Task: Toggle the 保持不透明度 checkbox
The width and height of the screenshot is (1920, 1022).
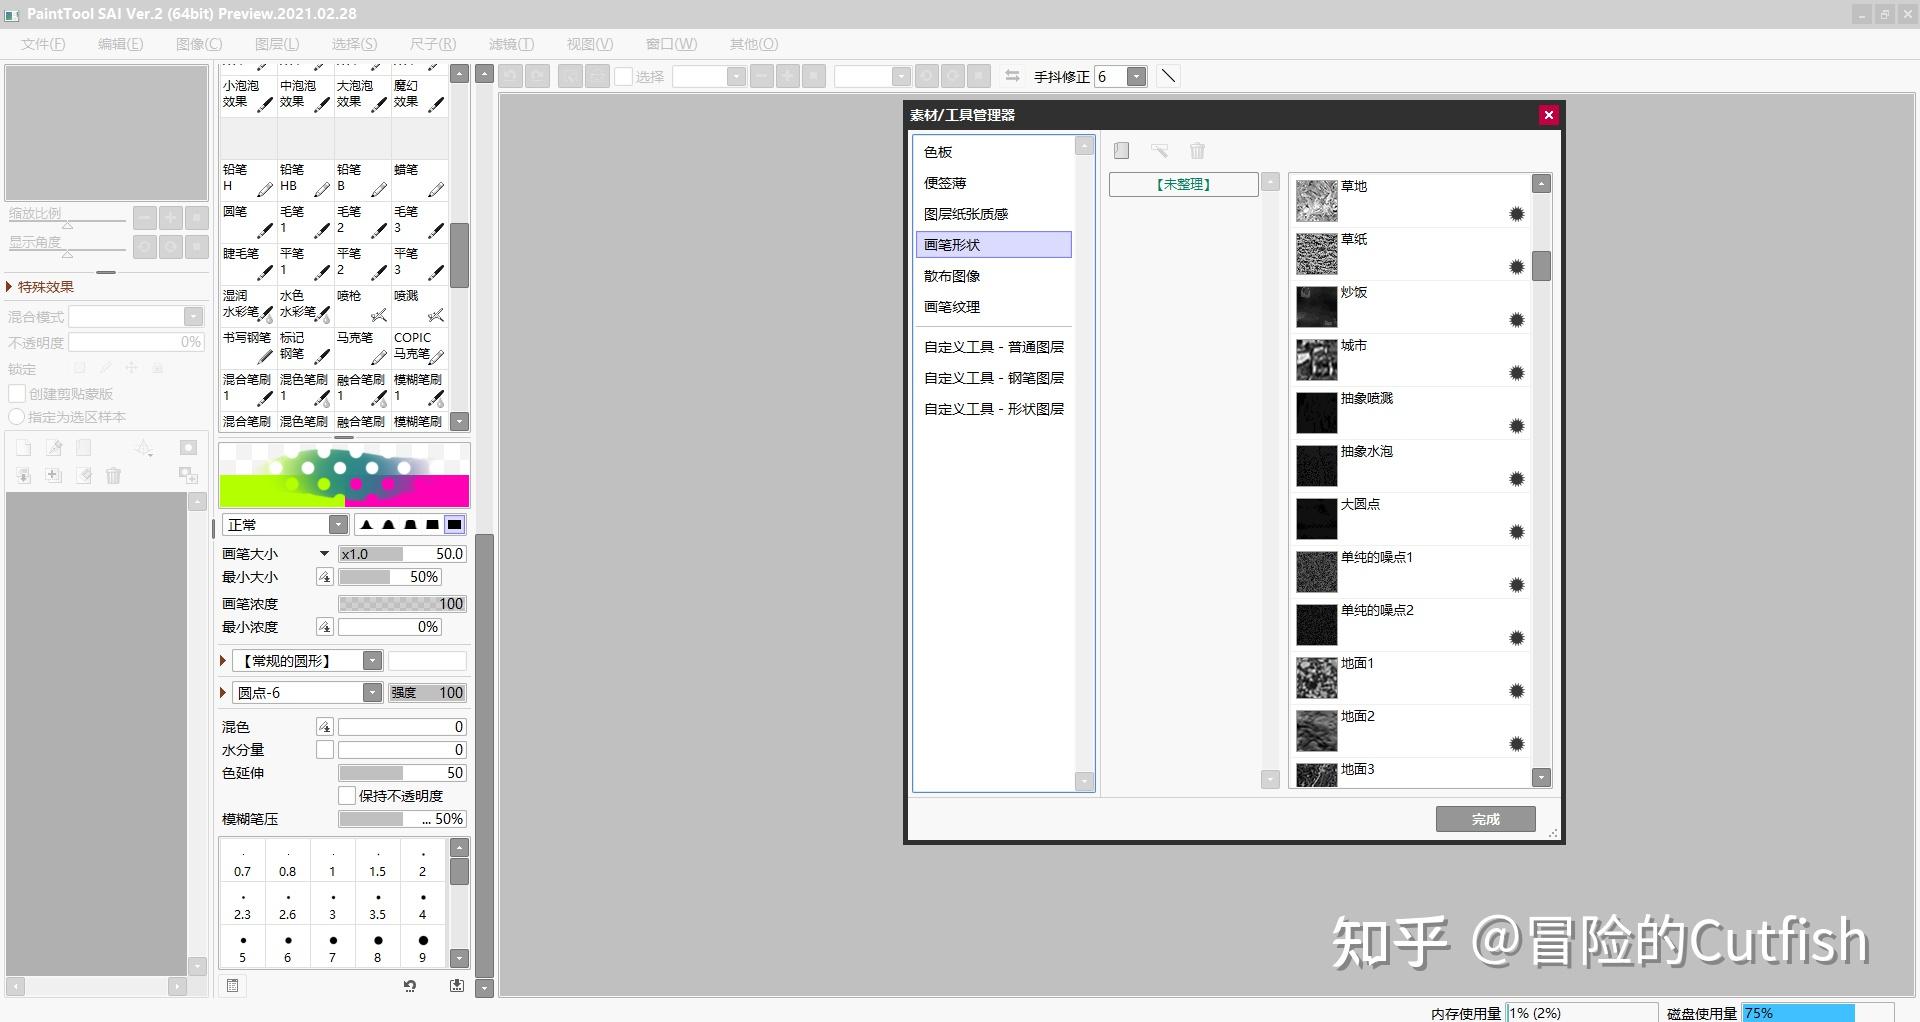Action: tap(347, 795)
